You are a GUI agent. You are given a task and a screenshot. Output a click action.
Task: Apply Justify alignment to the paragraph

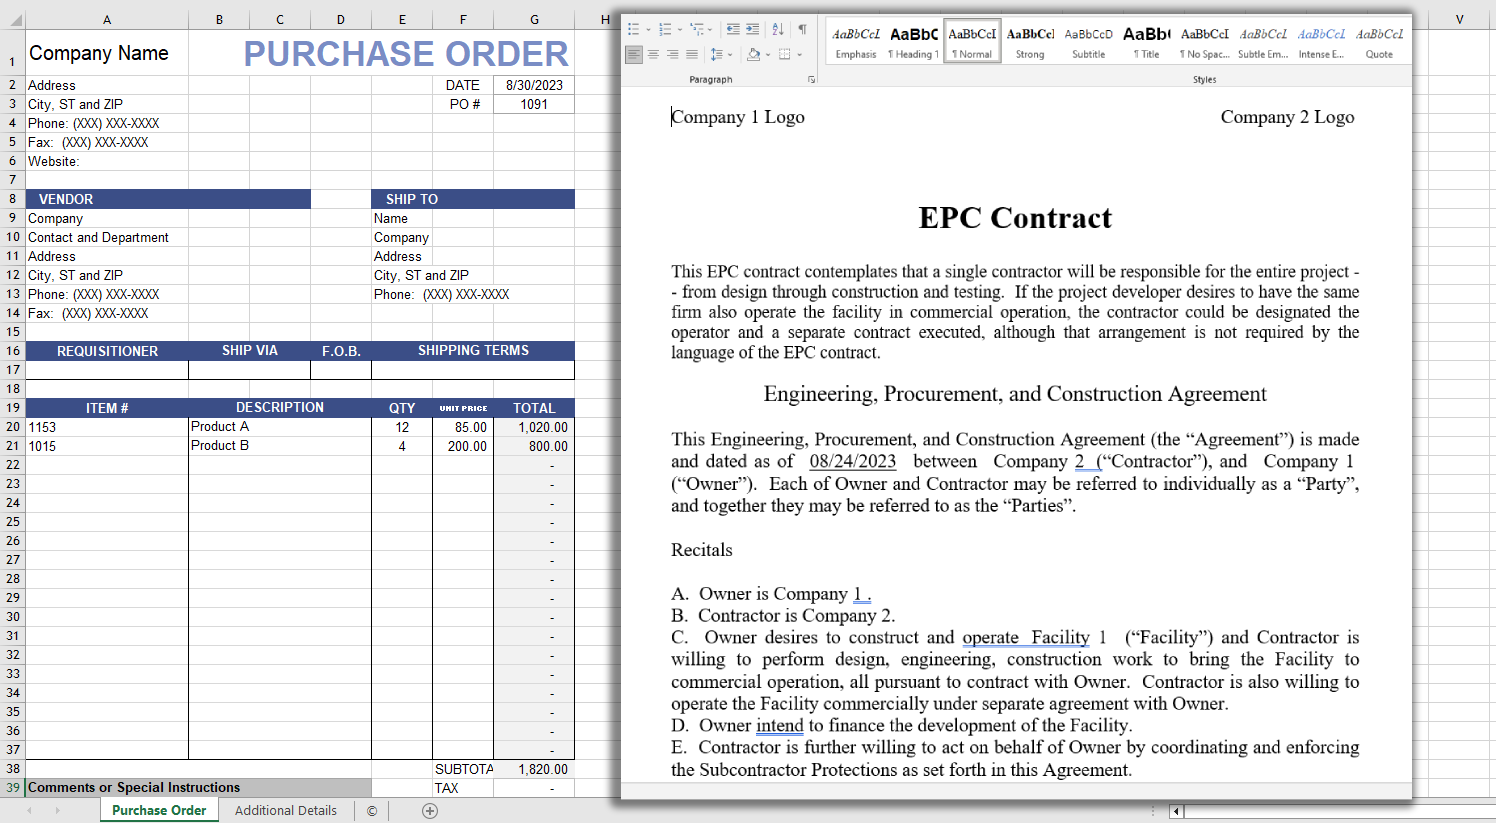click(692, 54)
